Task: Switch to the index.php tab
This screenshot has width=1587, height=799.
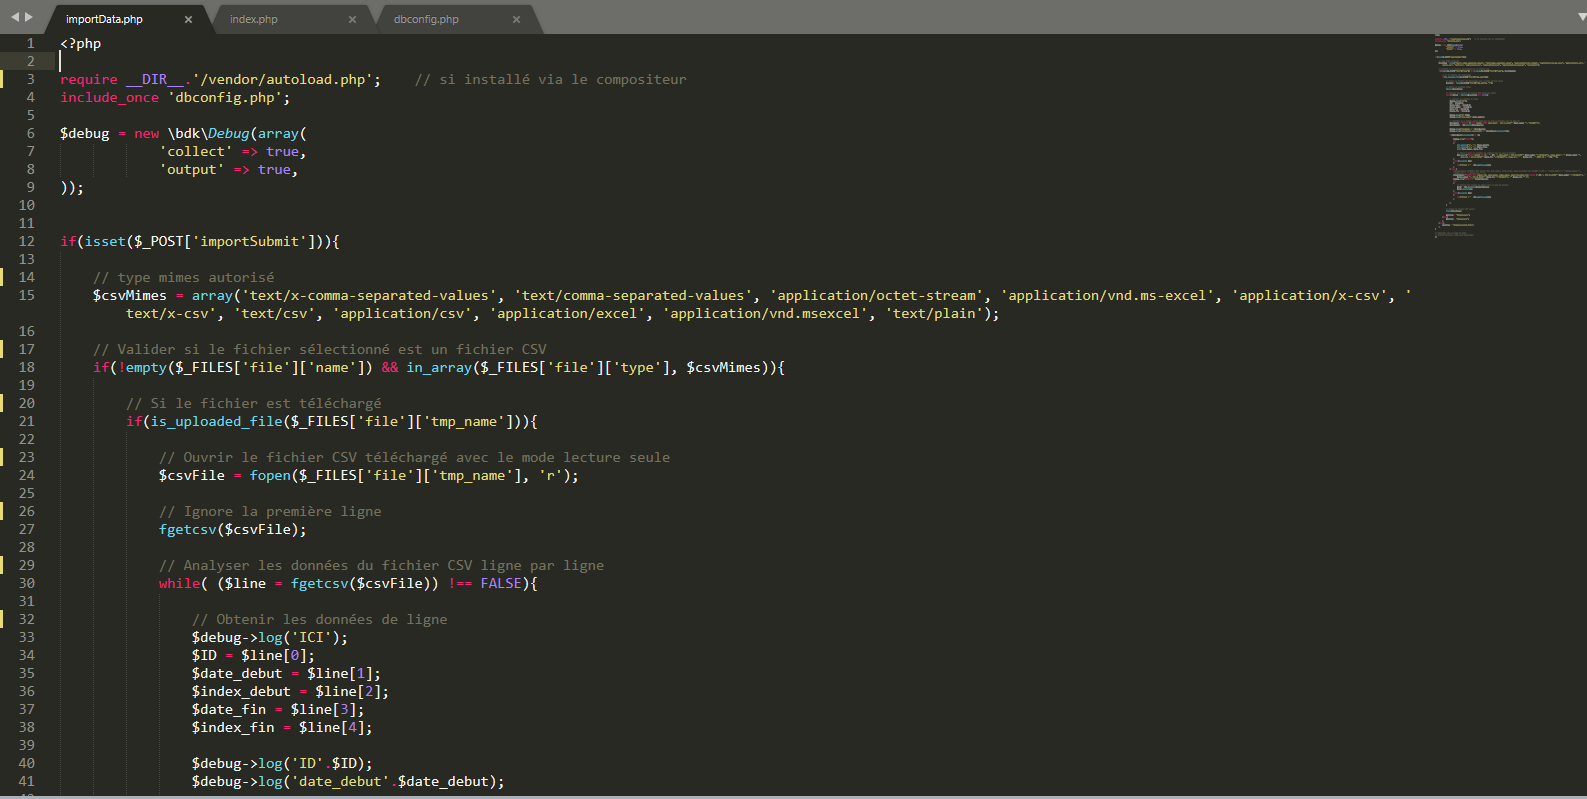Action: (x=254, y=19)
